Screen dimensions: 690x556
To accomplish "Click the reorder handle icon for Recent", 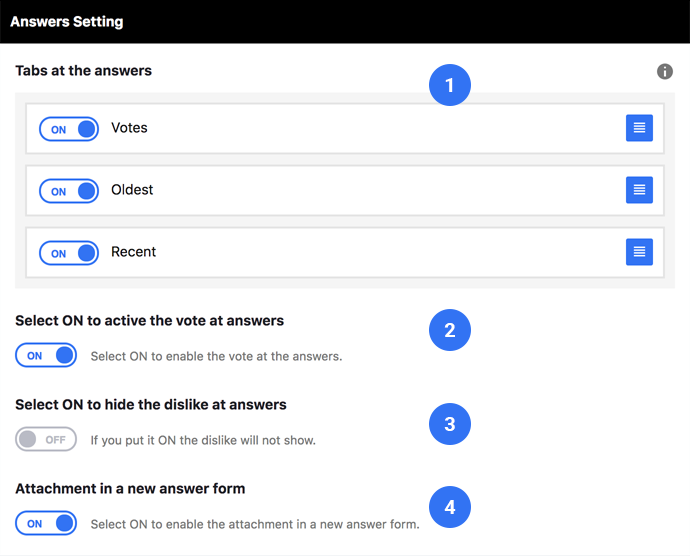I will click(639, 252).
